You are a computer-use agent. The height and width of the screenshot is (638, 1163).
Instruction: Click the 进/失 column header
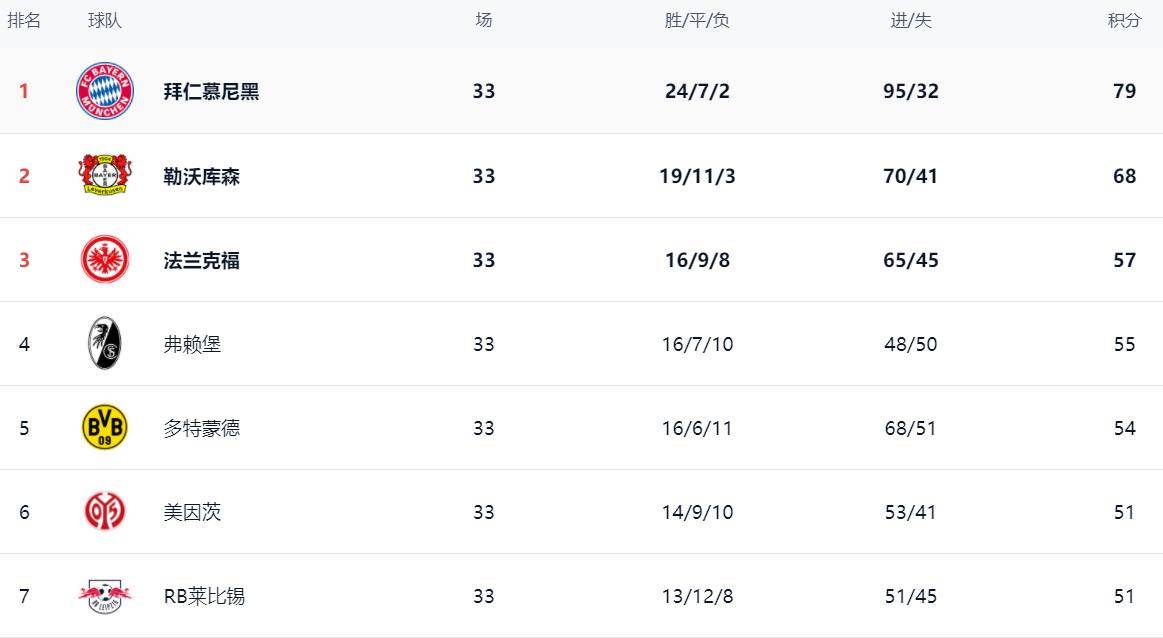click(x=911, y=21)
